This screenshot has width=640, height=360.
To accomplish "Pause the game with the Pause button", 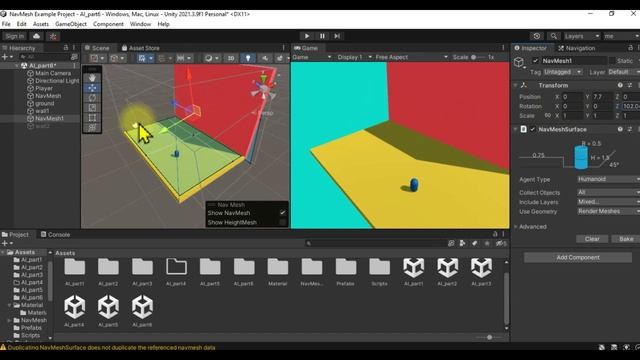I will click(x=322, y=36).
